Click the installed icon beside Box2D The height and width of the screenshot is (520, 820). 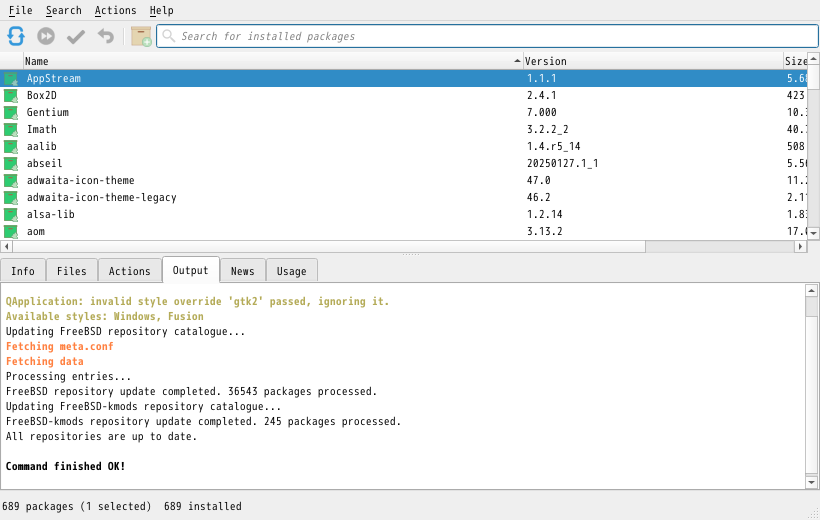click(11, 96)
